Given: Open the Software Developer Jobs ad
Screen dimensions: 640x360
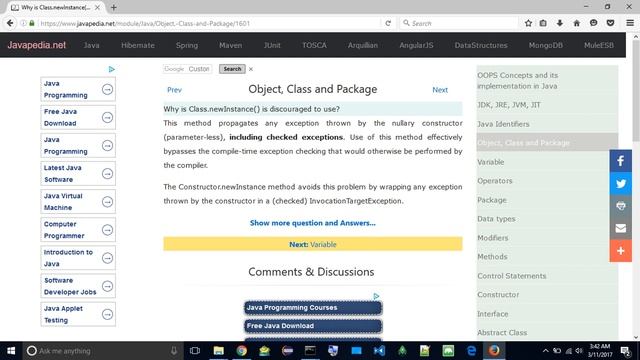Looking at the screenshot, I should (x=78, y=287).
